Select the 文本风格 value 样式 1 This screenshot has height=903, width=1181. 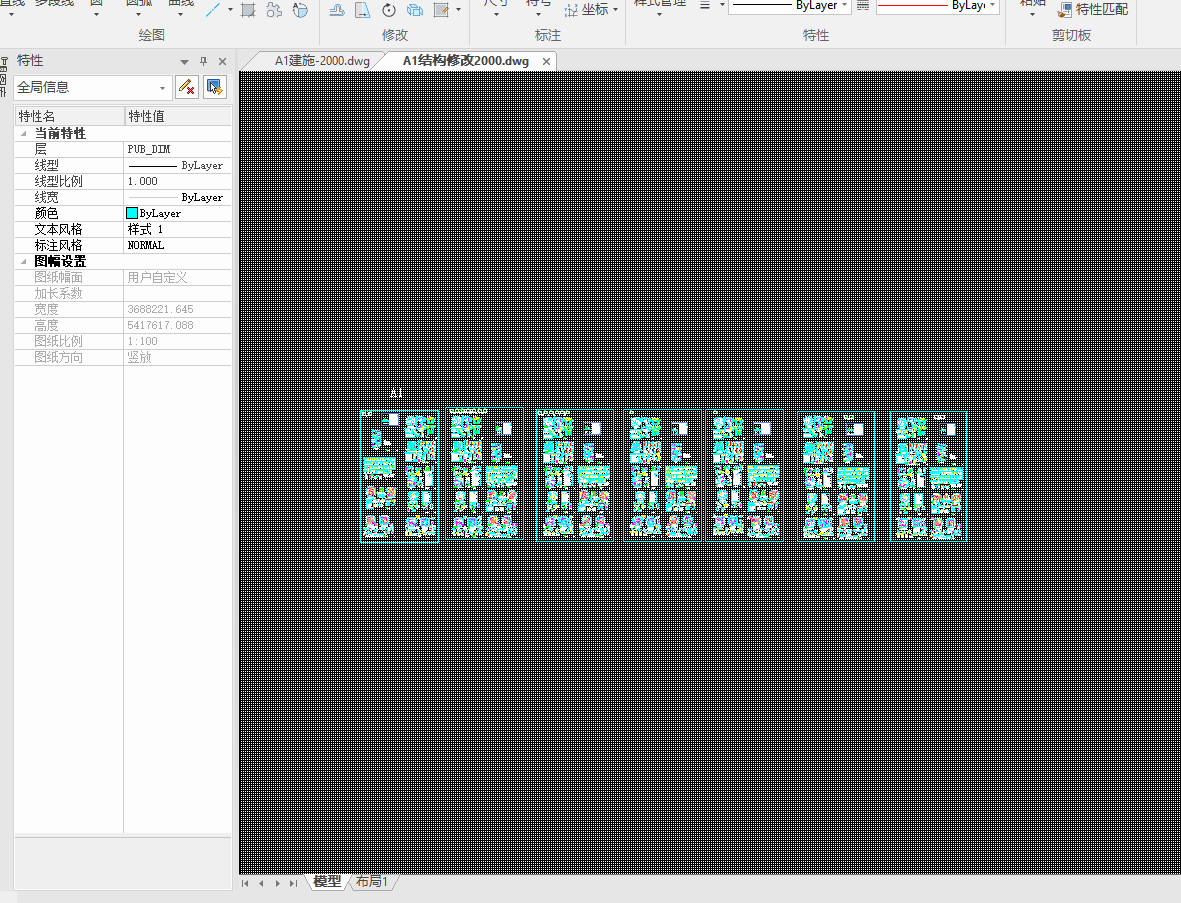178,229
